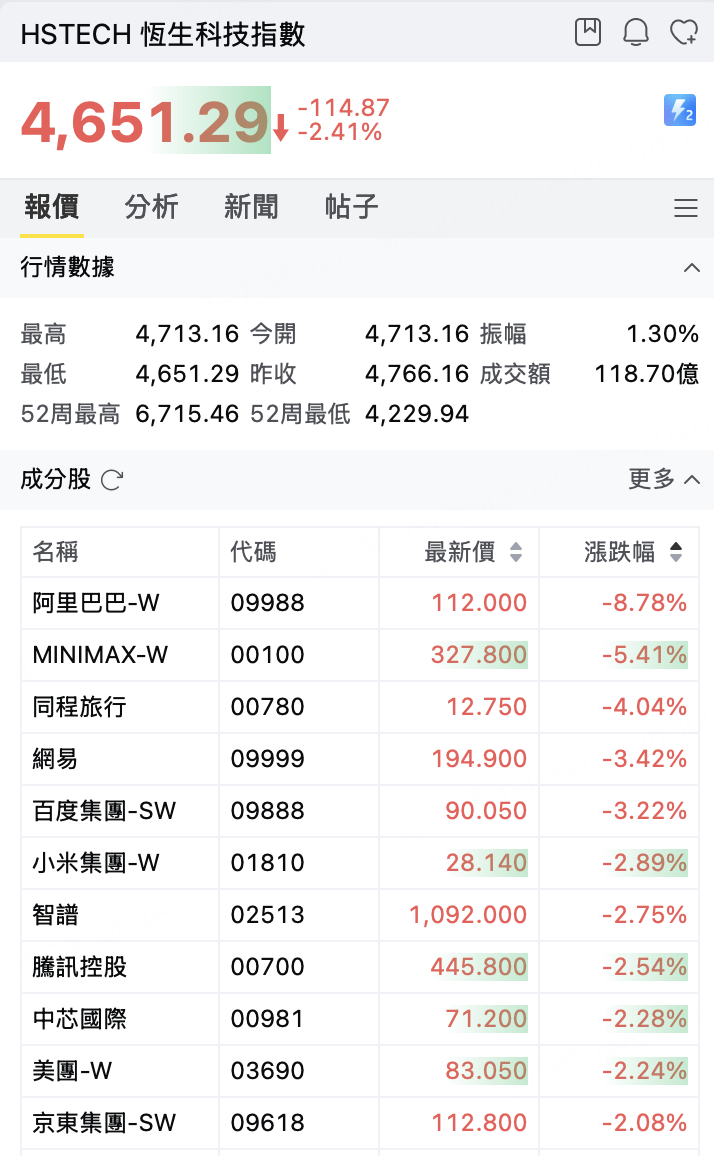Click the 成交額 value 118.70億
Image resolution: width=714 pixels, height=1156 pixels.
[x=647, y=375]
